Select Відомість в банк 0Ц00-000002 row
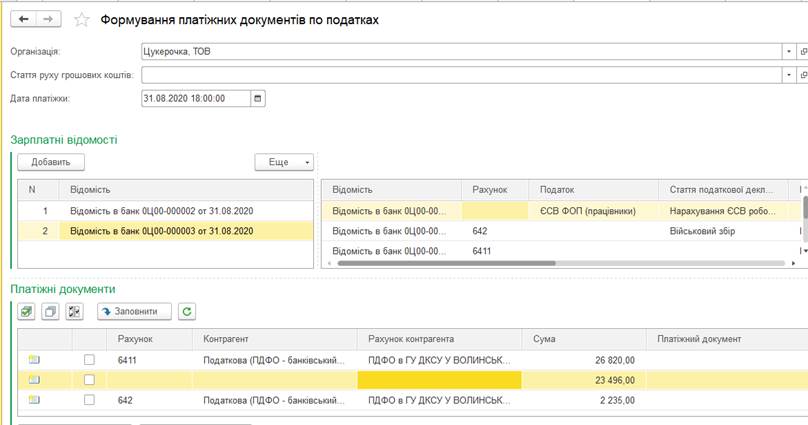This screenshot has width=808, height=425. point(165,211)
